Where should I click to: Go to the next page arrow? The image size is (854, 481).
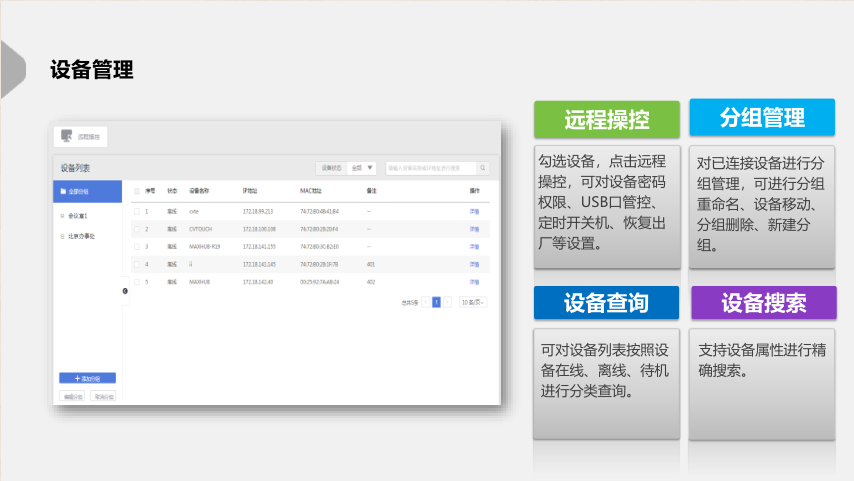[447, 301]
